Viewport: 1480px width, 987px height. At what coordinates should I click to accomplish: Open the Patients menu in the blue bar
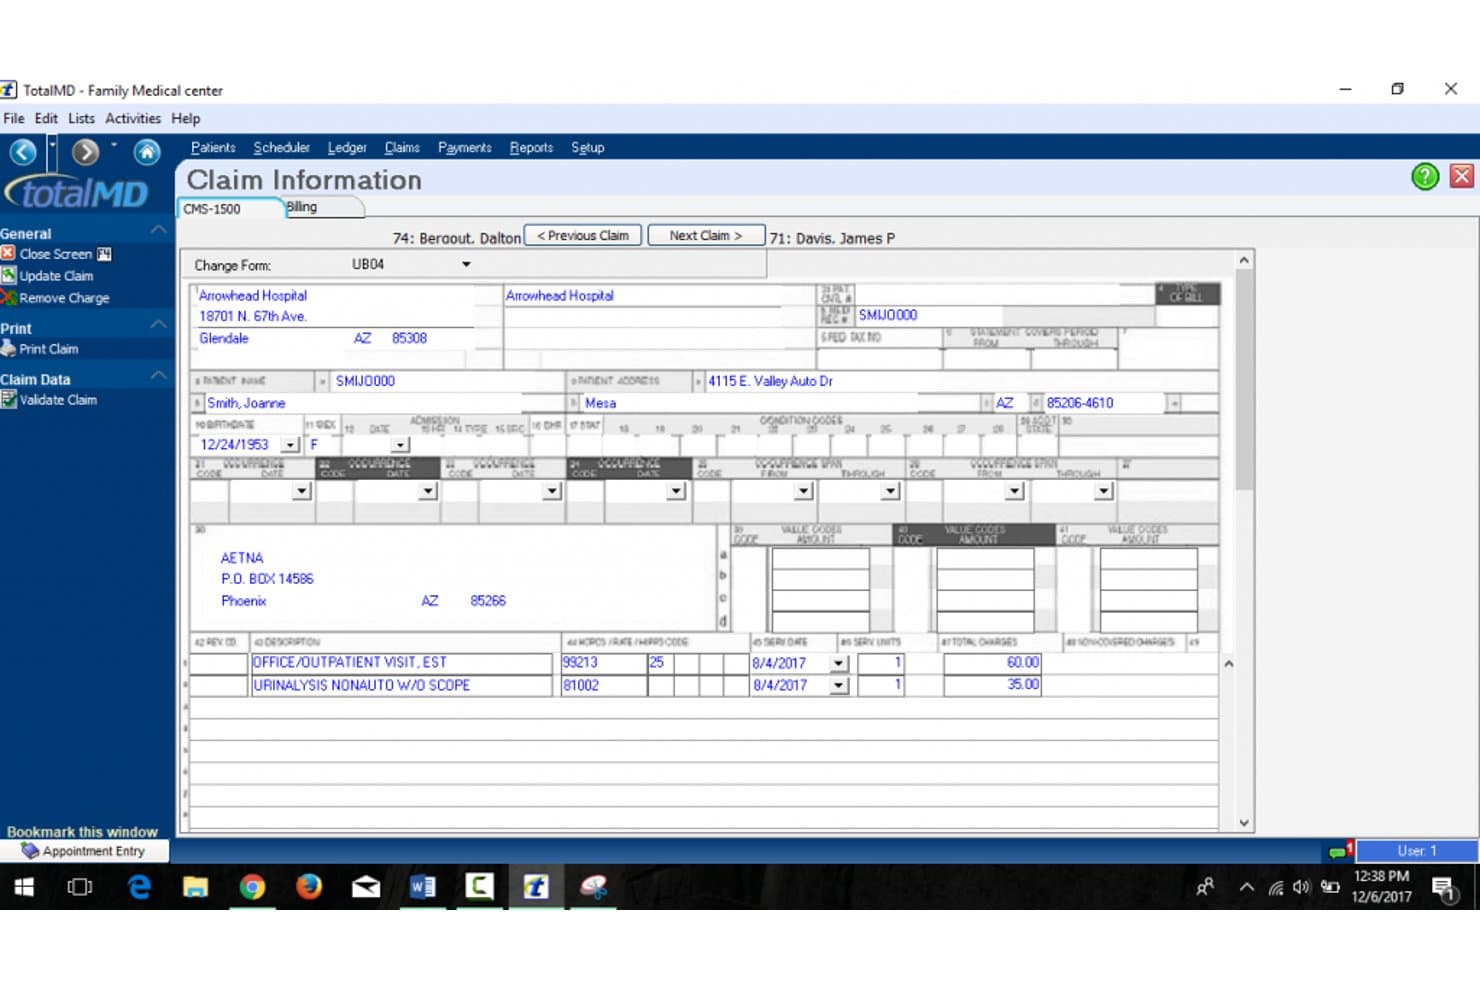pos(213,147)
